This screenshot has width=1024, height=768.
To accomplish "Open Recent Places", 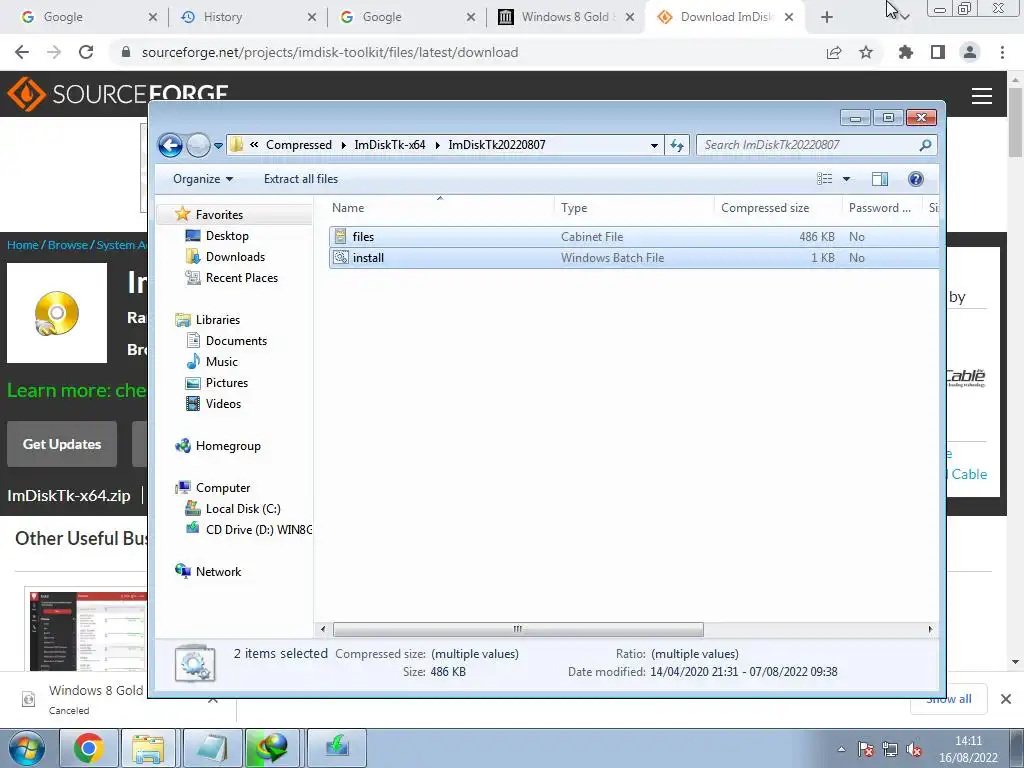I will coord(242,278).
